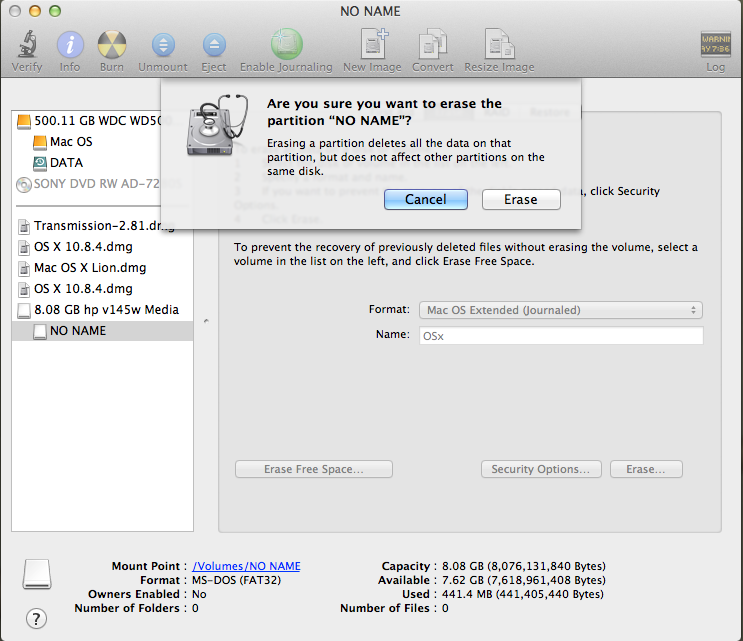Click the Name field containing OSx
Viewport: 743px width, 641px height.
561,335
